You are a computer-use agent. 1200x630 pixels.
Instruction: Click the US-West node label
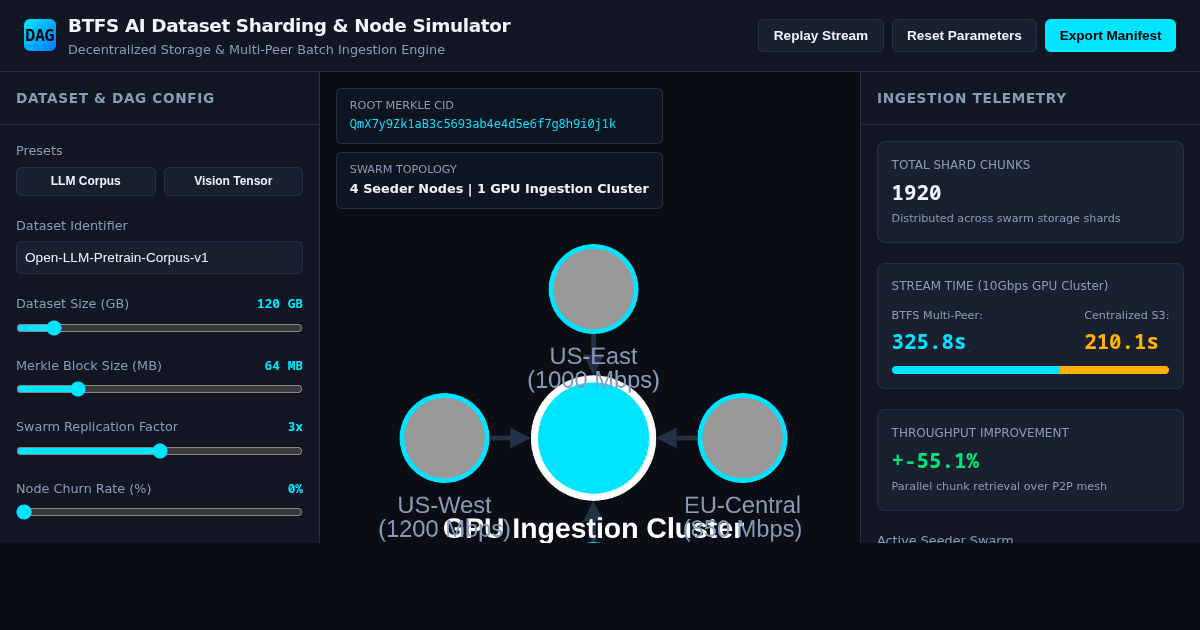coord(444,517)
